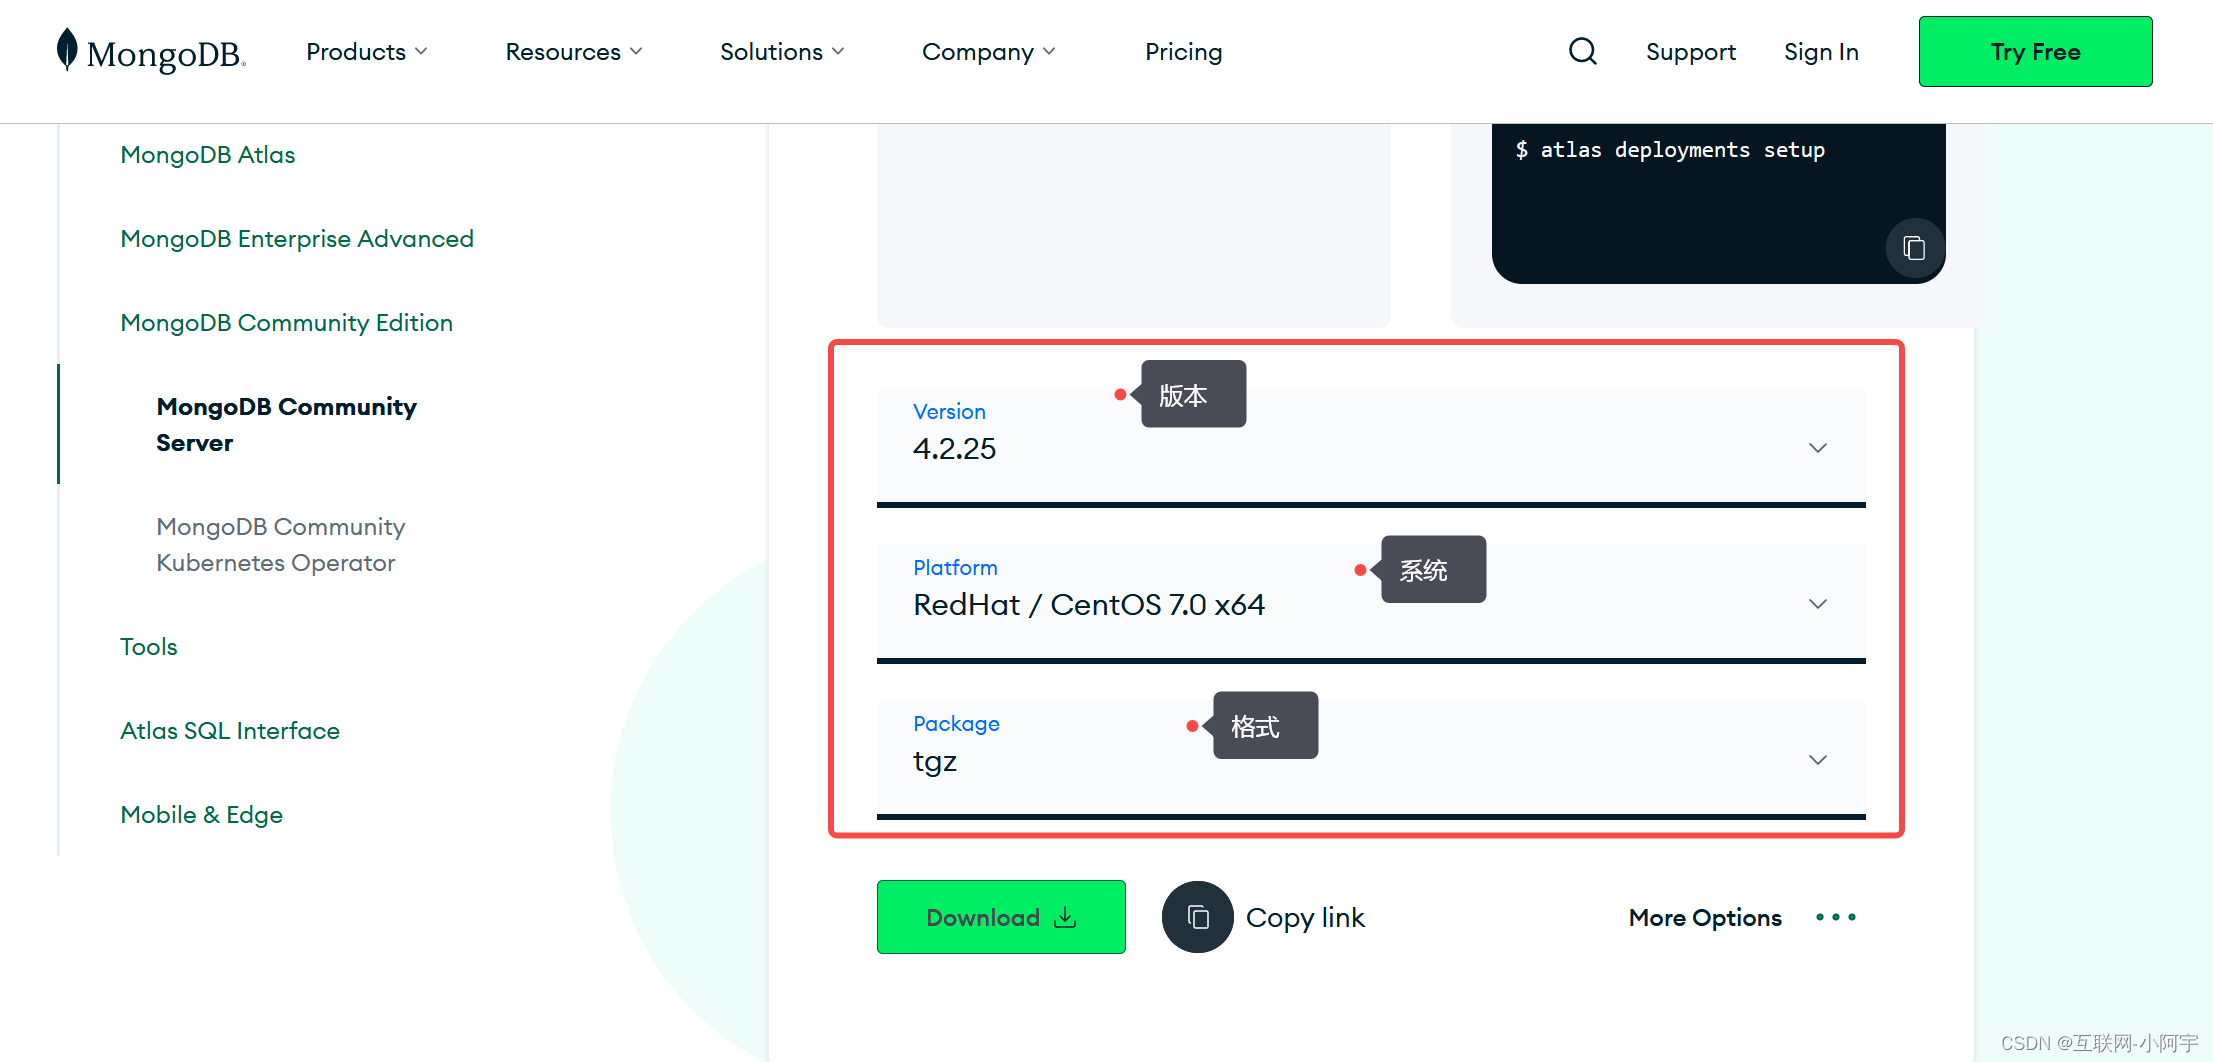This screenshot has height=1062, width=2213.
Task: Click the download arrow on Download button
Action: [x=1063, y=917]
